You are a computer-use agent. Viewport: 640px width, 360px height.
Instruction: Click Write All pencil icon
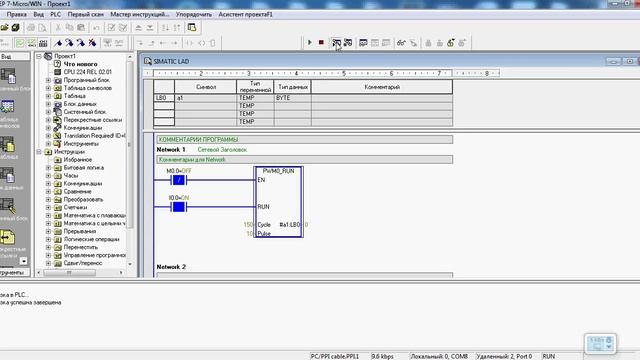tap(413, 42)
